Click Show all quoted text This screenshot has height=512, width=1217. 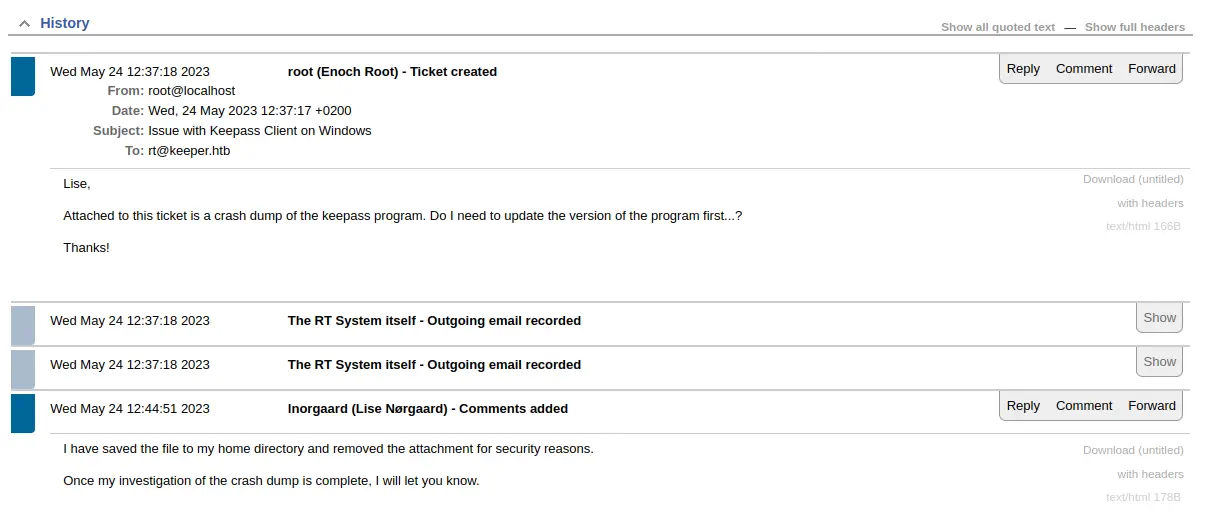click(x=997, y=27)
